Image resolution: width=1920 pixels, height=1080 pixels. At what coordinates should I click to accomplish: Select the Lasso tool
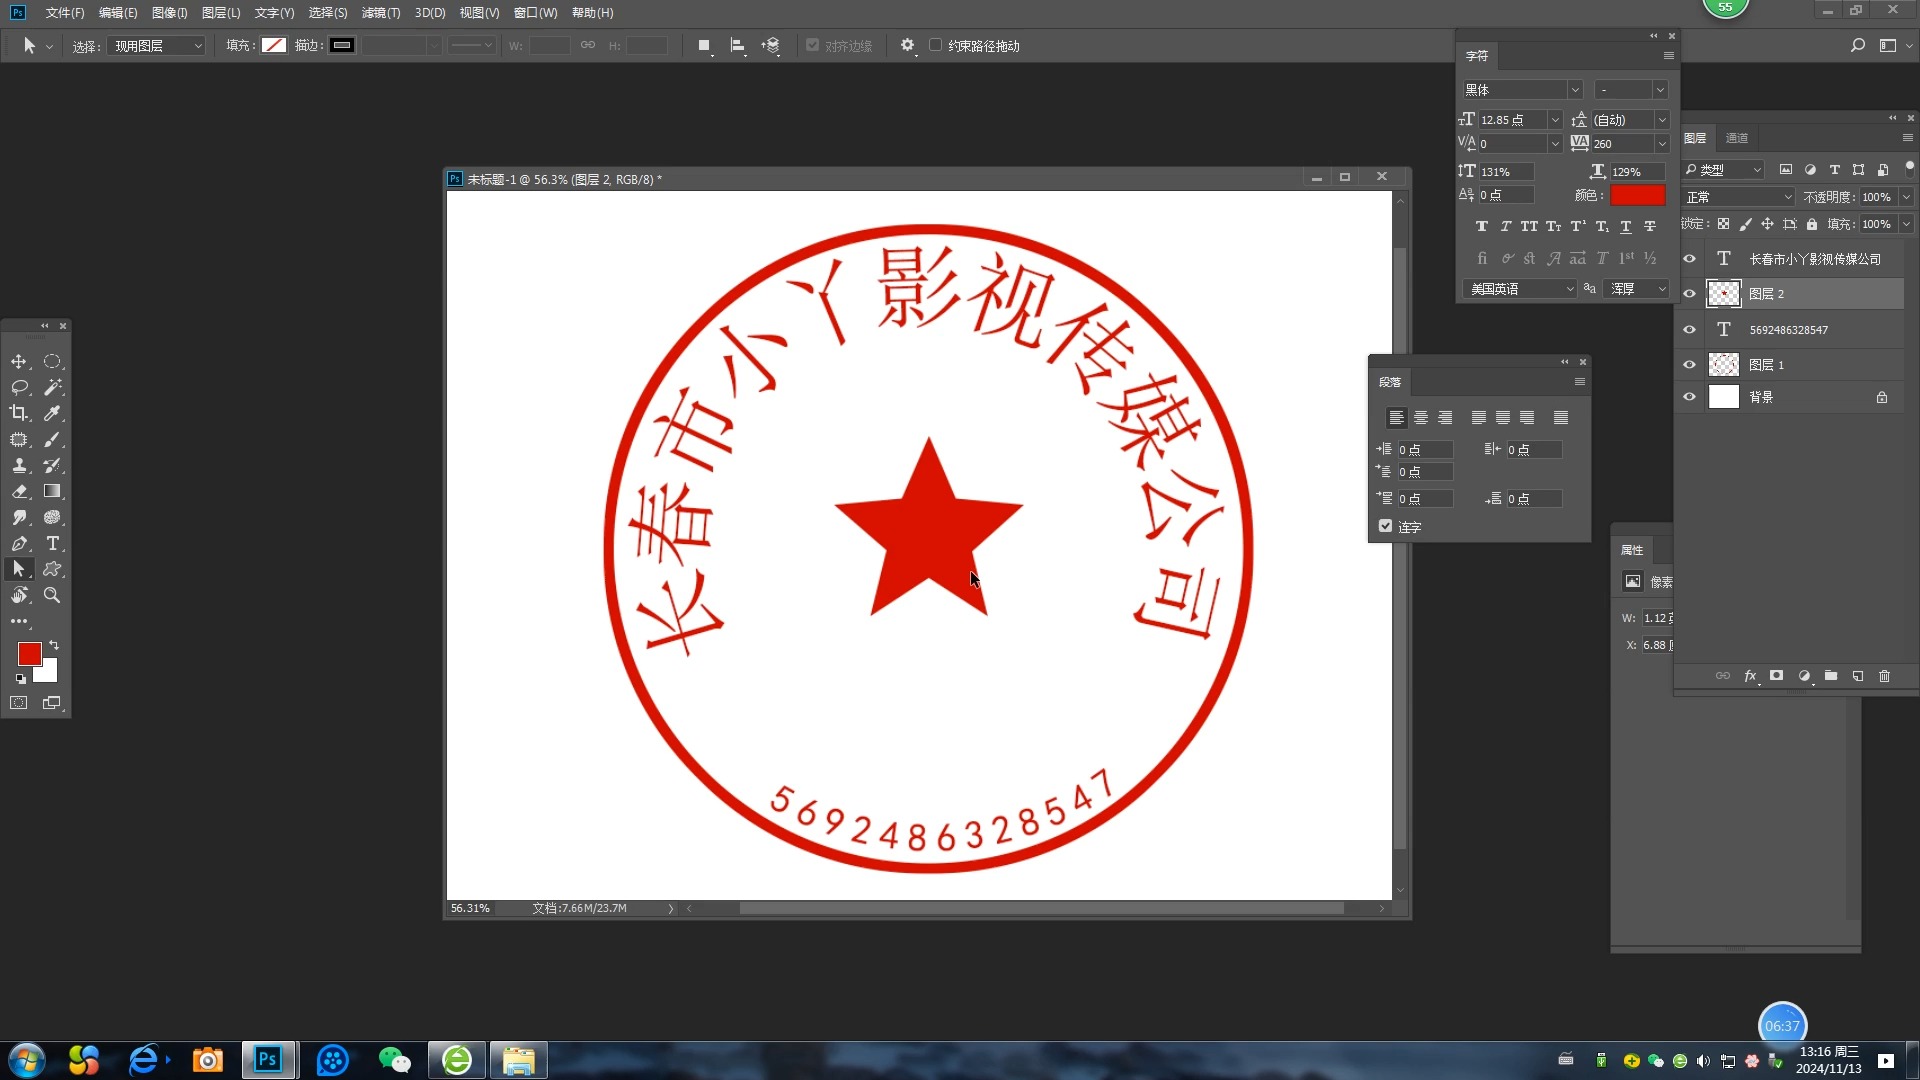pyautogui.click(x=19, y=387)
